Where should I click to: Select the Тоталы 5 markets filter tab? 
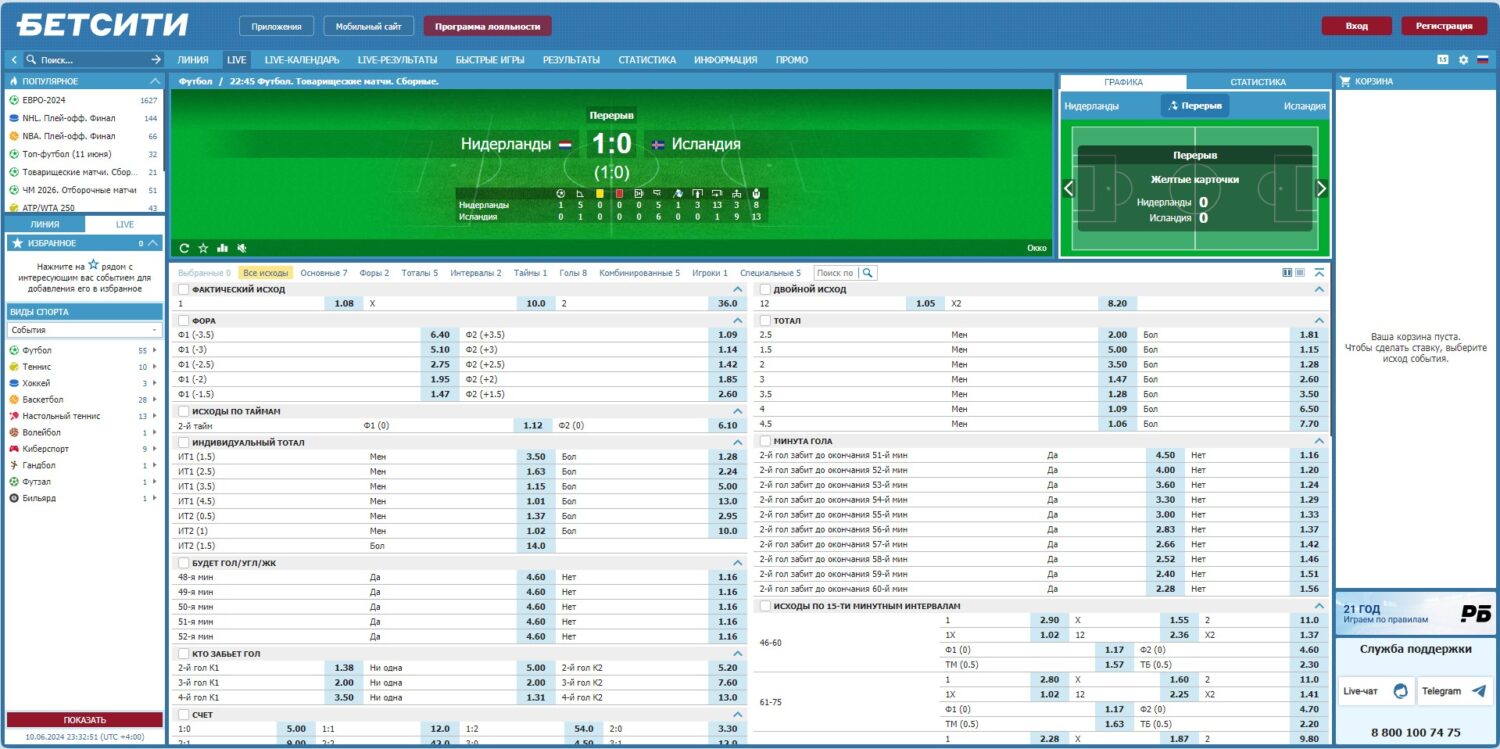point(420,272)
